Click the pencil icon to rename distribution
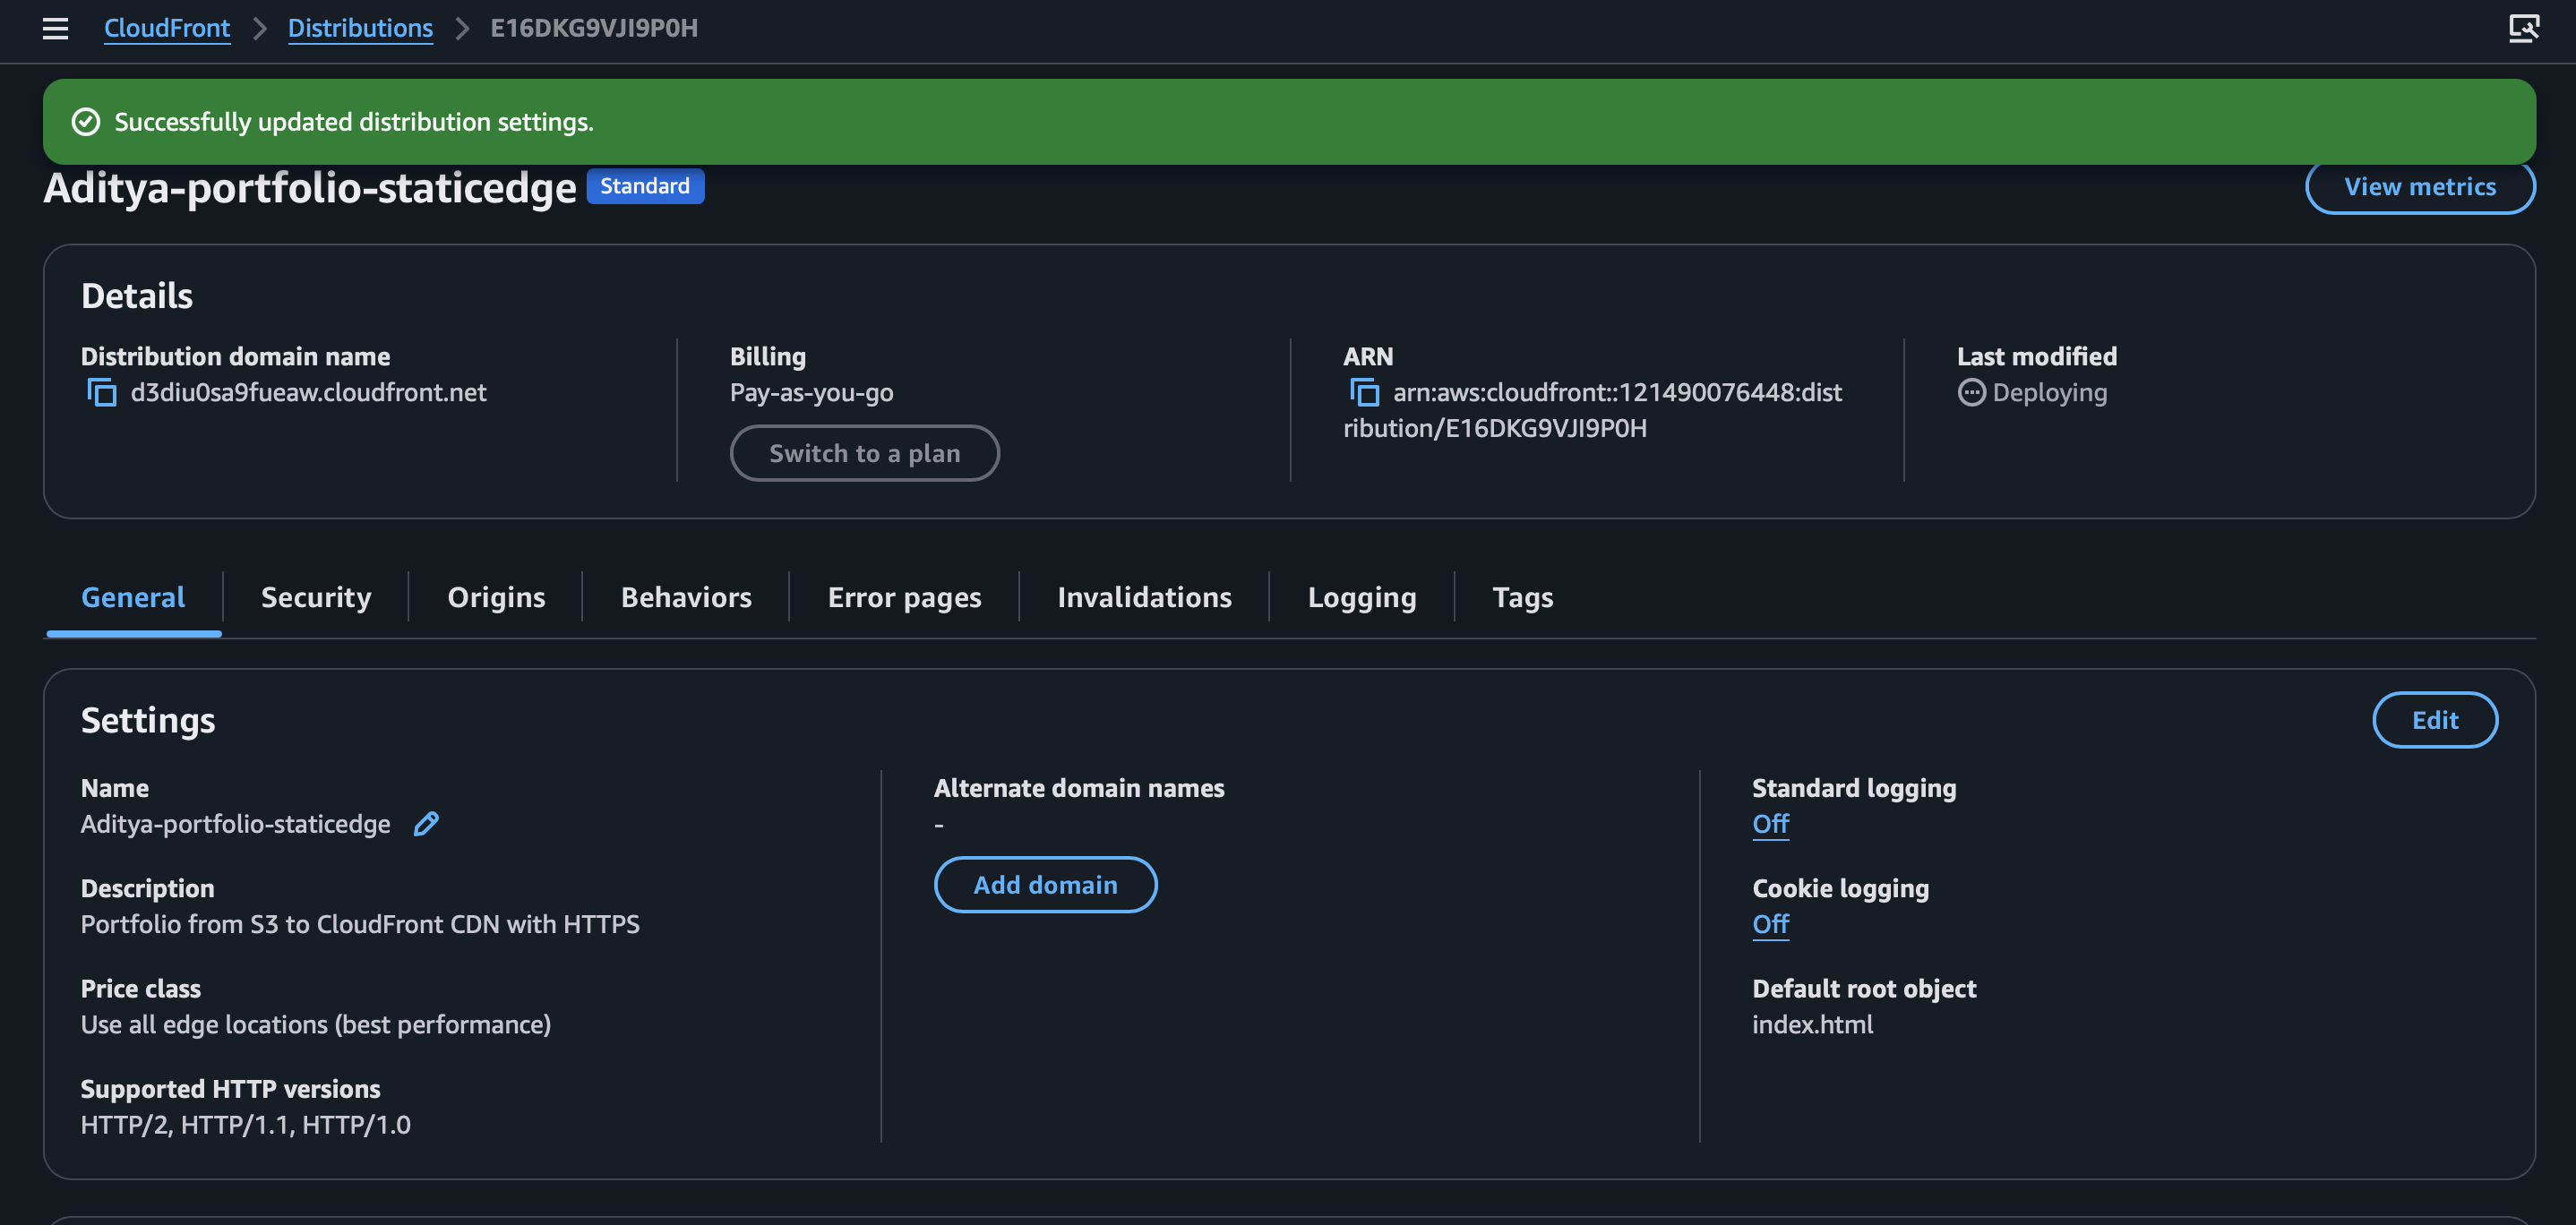Image resolution: width=2576 pixels, height=1225 pixels. click(426, 824)
